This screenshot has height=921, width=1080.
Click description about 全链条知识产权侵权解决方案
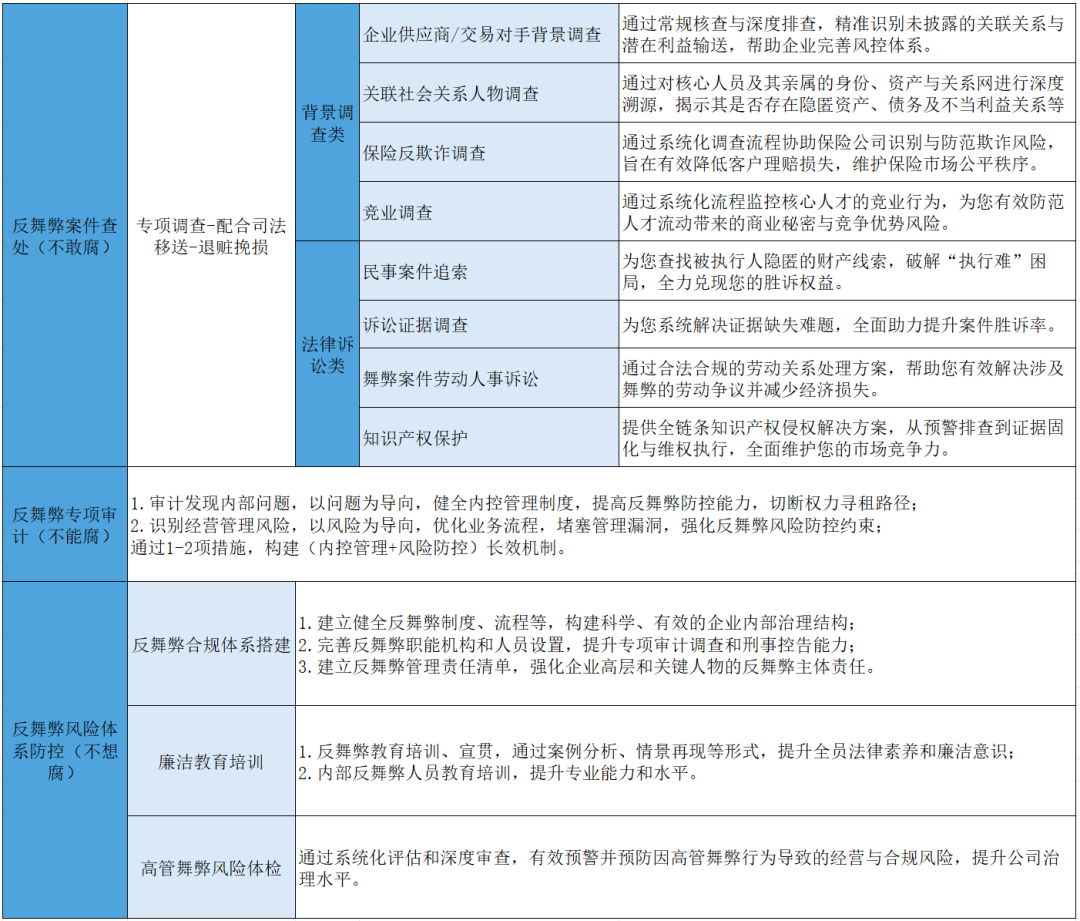(847, 437)
